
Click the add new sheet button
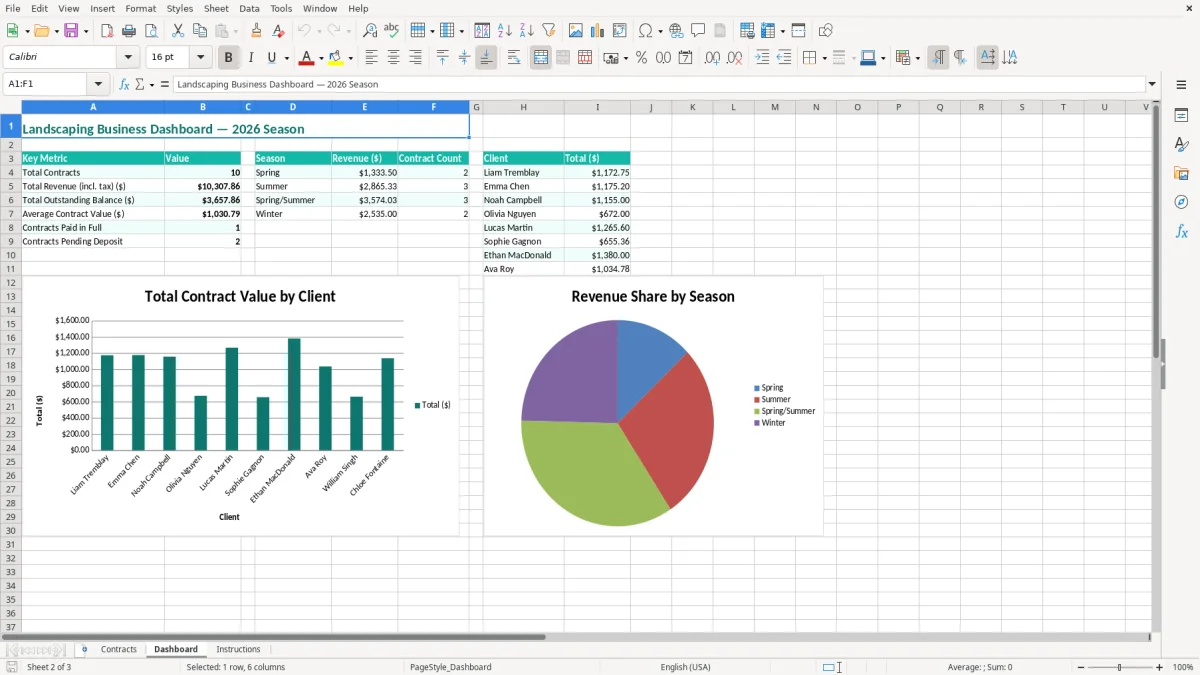pyautogui.click(x=84, y=649)
